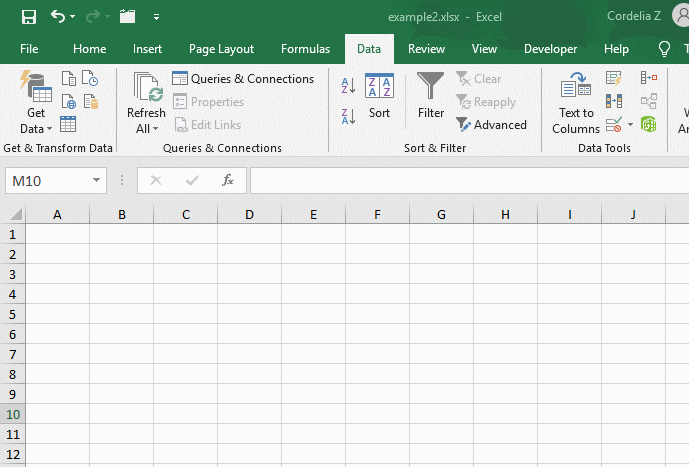Click Manage Data Model green icon

click(649, 124)
